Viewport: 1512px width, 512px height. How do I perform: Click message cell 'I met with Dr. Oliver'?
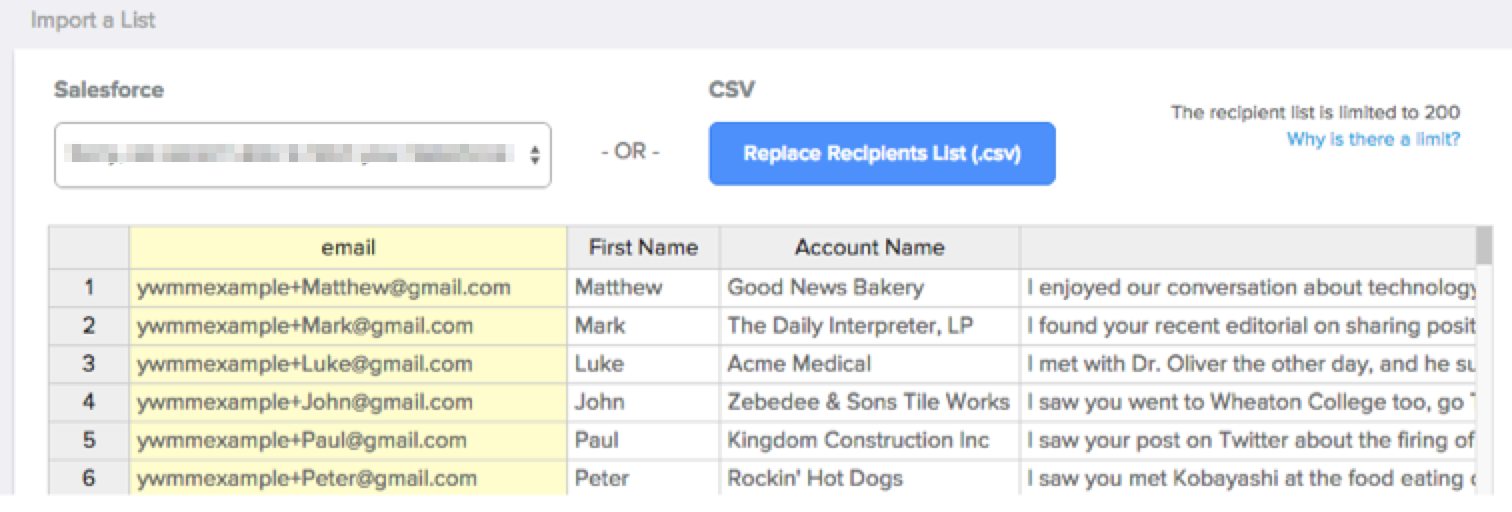pos(1248,364)
